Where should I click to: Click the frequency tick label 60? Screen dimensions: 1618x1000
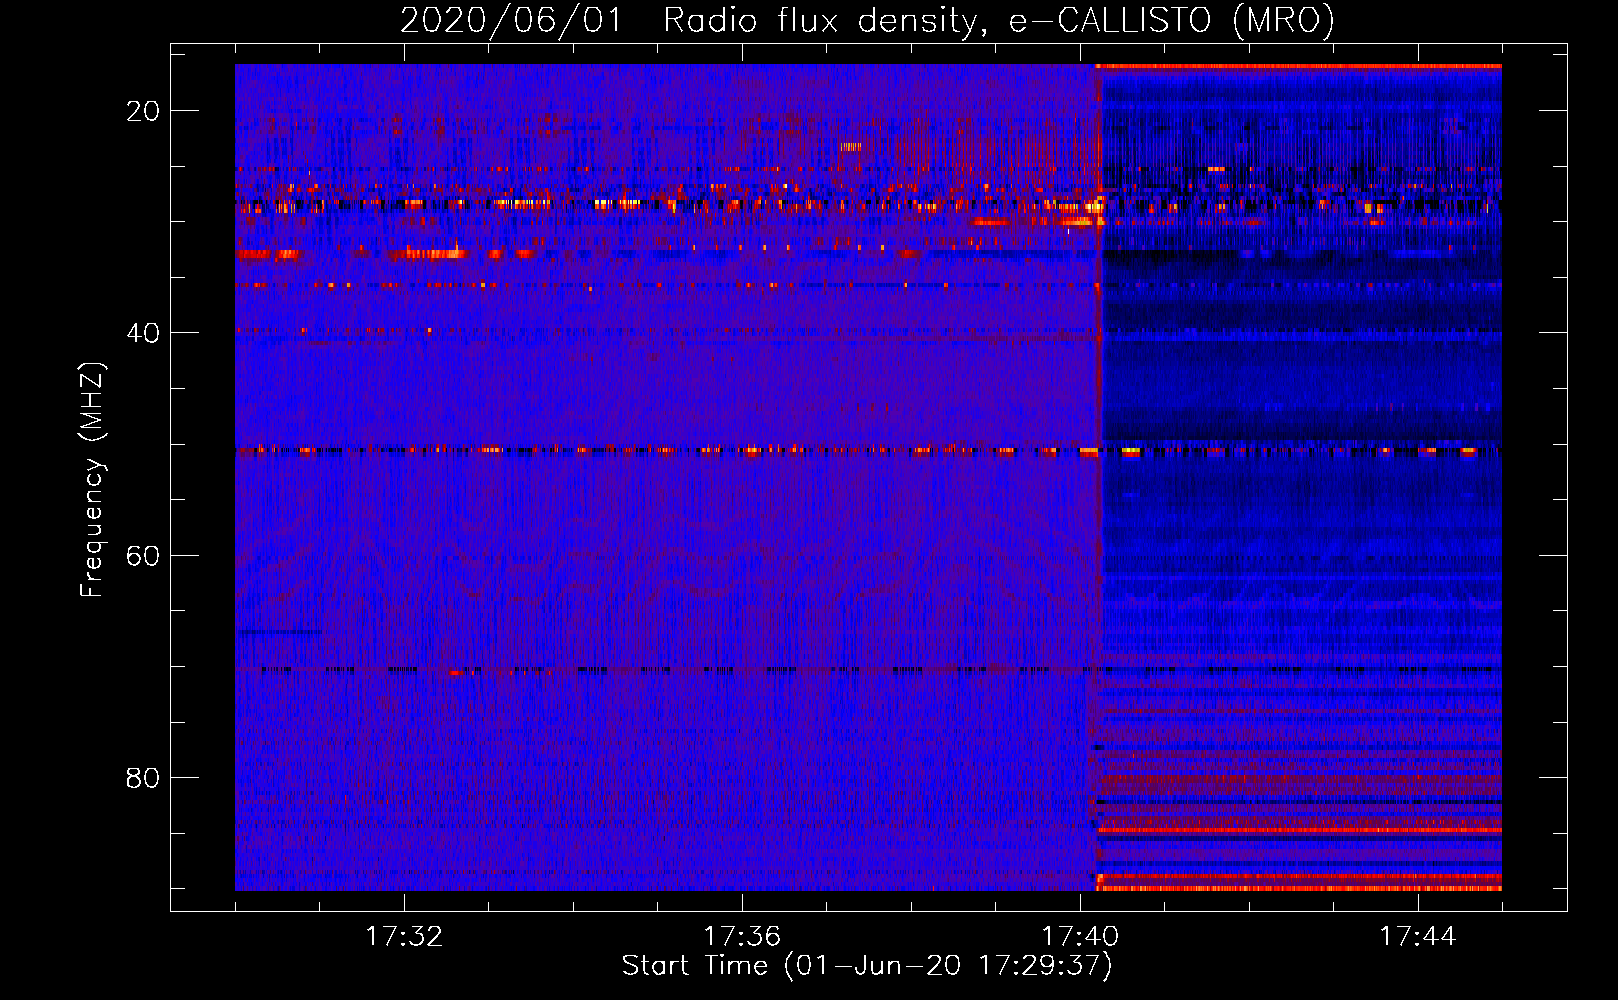(143, 555)
